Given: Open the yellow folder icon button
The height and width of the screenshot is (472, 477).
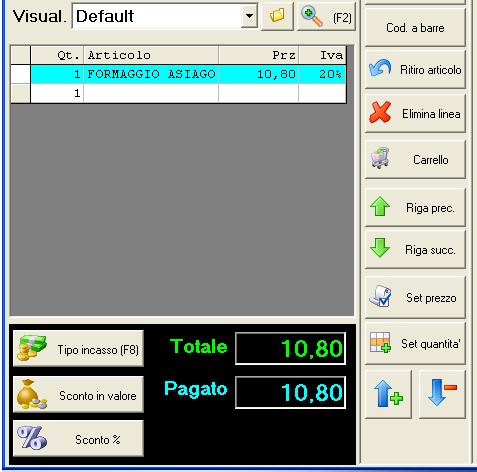Looking at the screenshot, I should coord(277,16).
